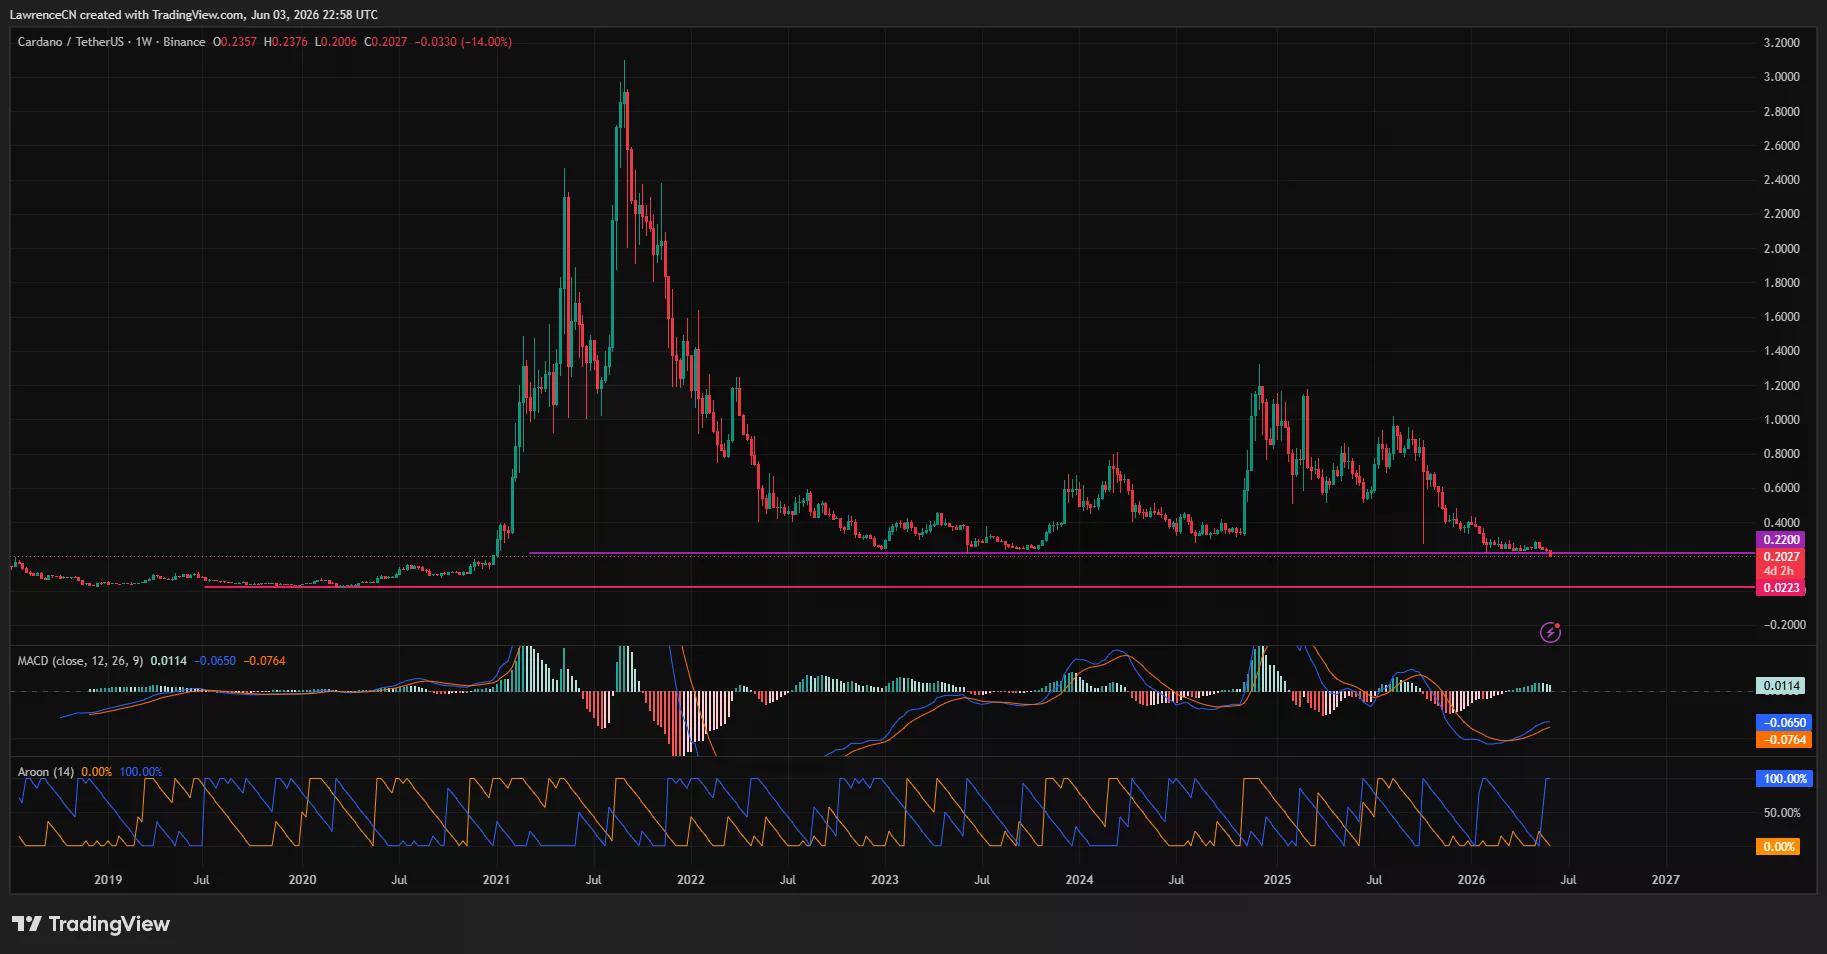
Task: Click the purple lightning bolt icon
Action: point(1550,632)
